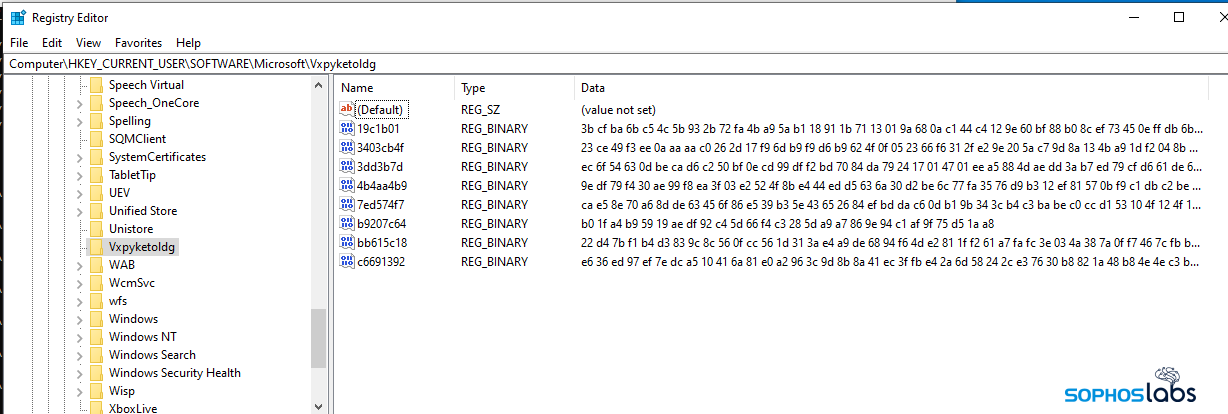Click the binary icon for b9207c64
This screenshot has height=414, width=1228.
point(347,223)
